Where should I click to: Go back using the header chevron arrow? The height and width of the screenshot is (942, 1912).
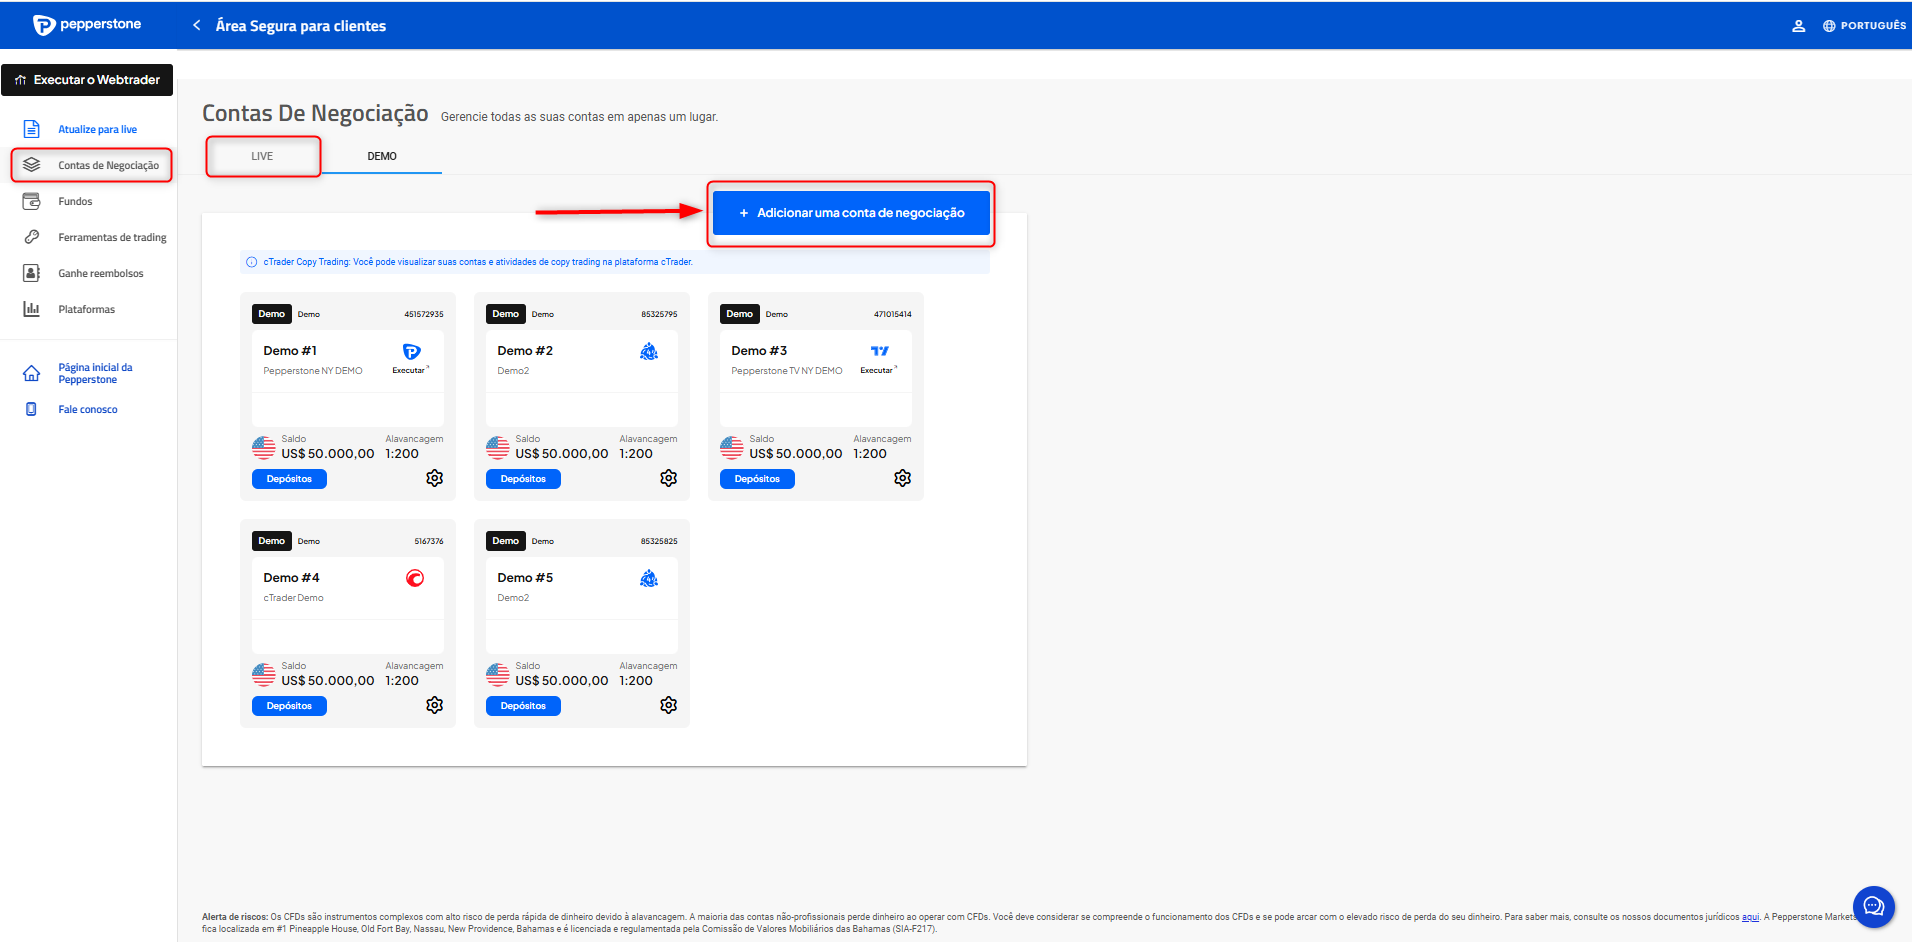coord(197,25)
